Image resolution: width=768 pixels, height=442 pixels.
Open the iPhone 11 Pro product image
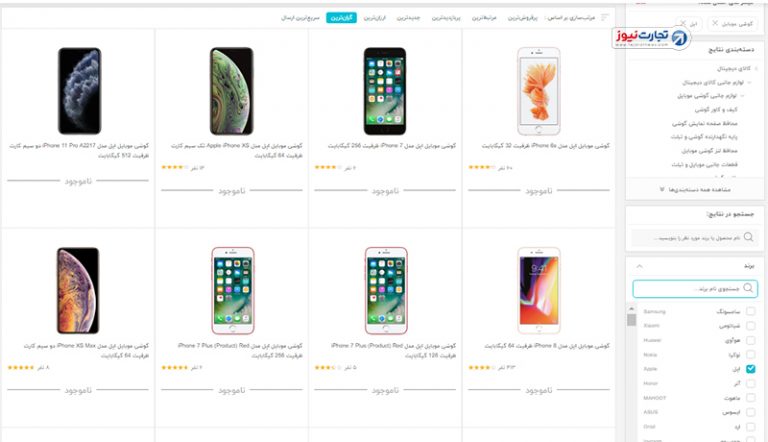point(79,91)
